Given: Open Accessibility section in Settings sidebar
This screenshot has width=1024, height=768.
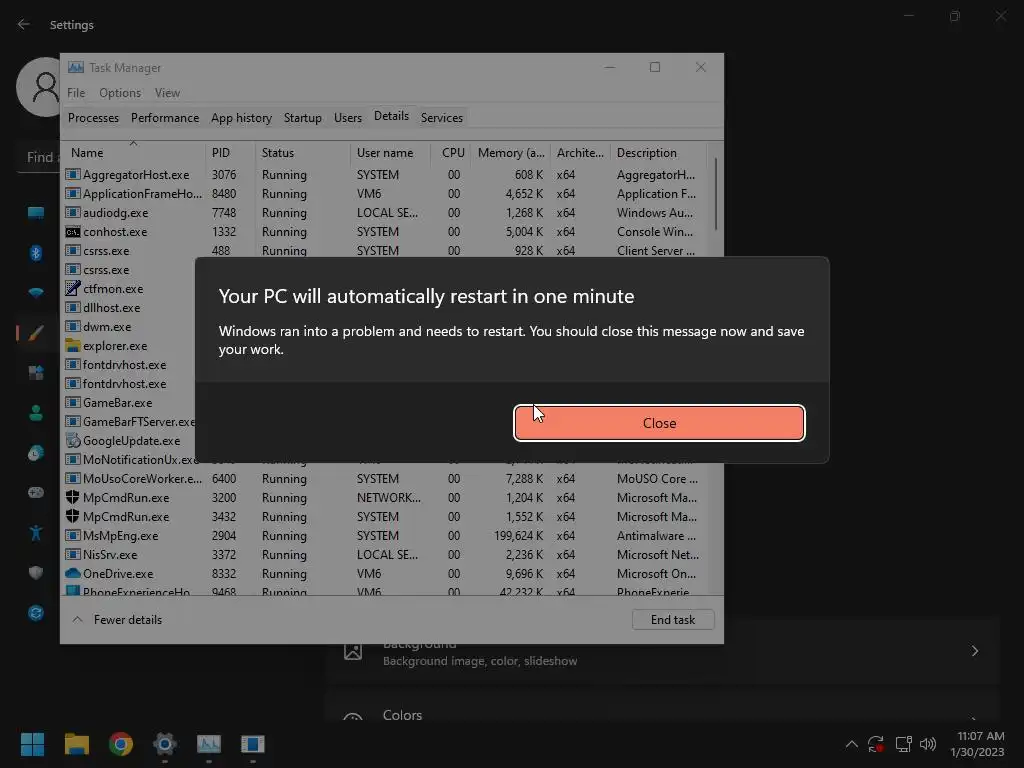Looking at the screenshot, I should (x=36, y=533).
